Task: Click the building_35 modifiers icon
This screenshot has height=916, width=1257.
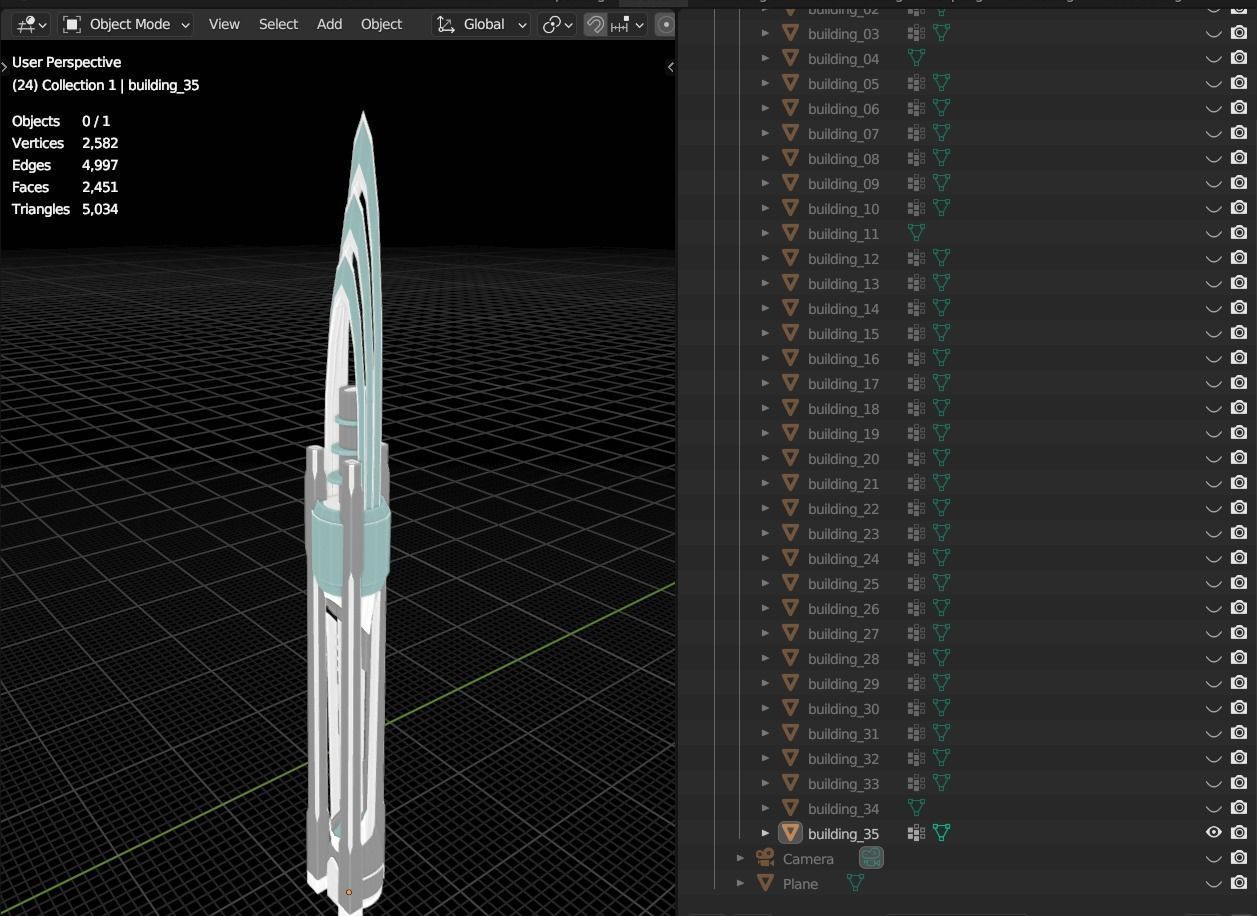Action: [916, 833]
